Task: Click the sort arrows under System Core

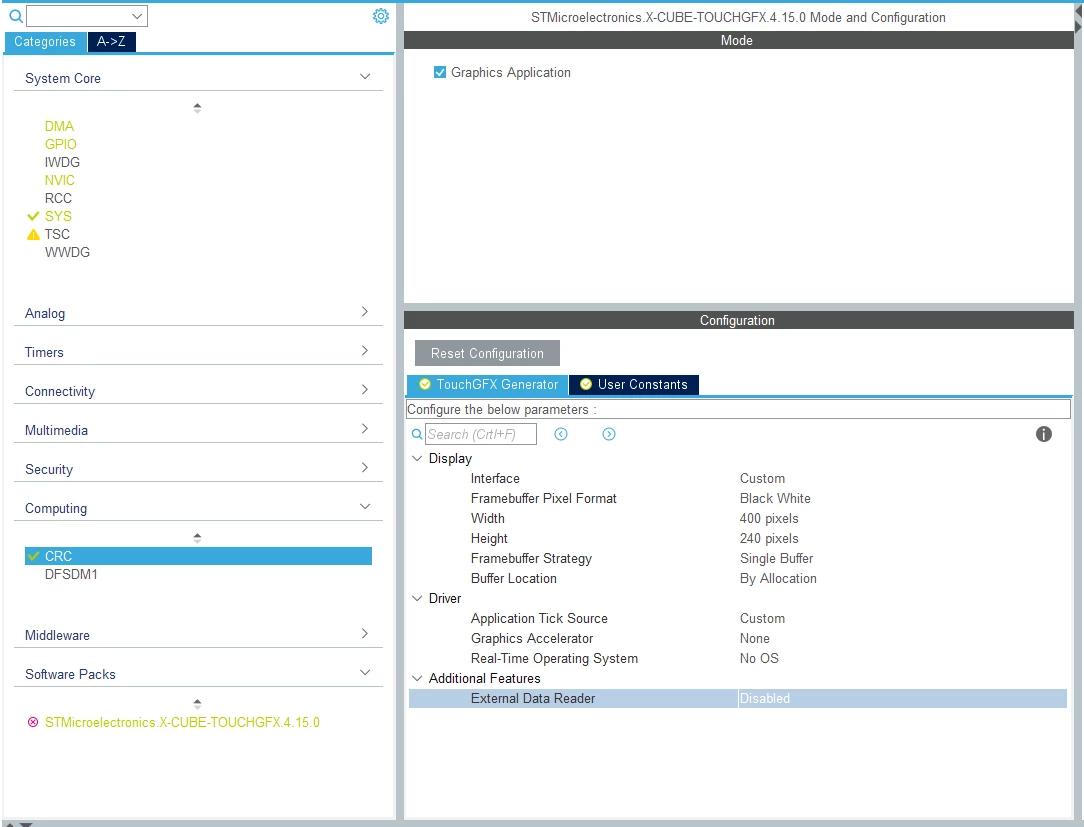Action: click(197, 108)
